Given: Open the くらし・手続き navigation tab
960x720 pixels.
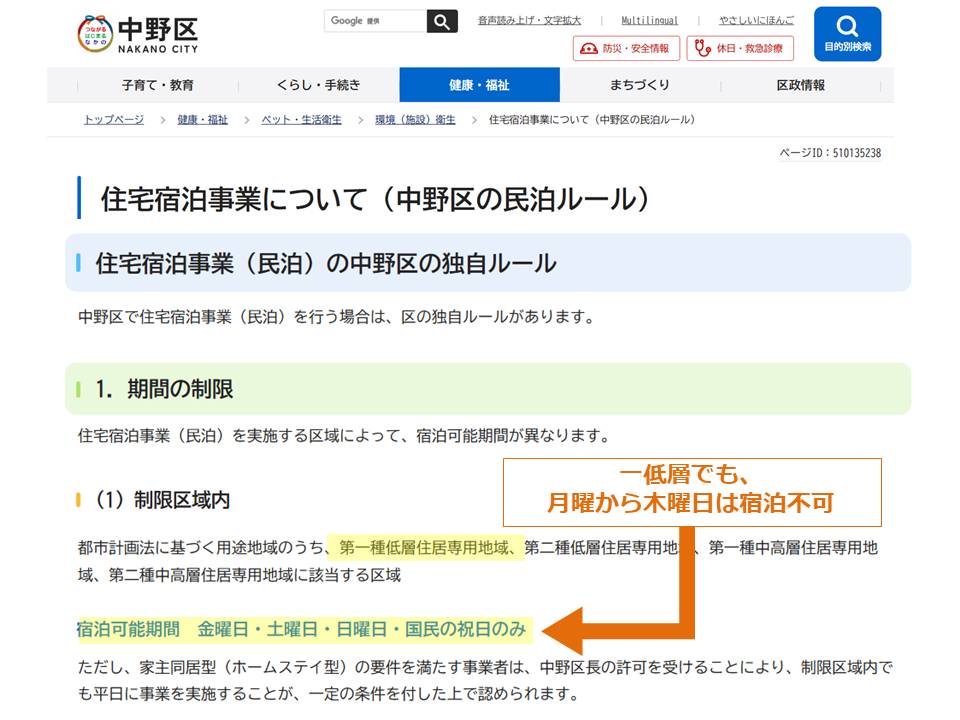Looking at the screenshot, I should point(319,85).
